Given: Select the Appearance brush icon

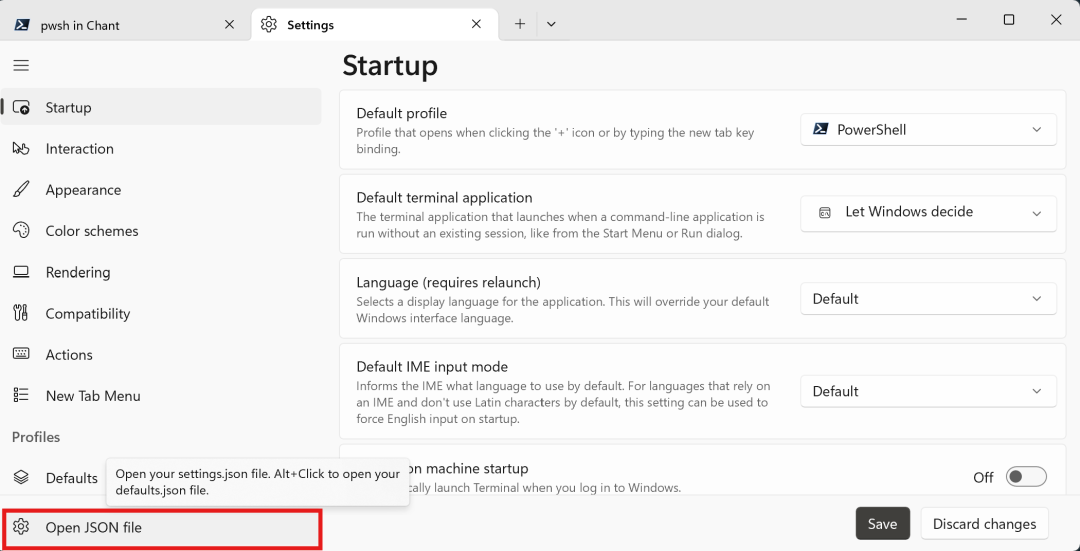Looking at the screenshot, I should click(x=21, y=190).
